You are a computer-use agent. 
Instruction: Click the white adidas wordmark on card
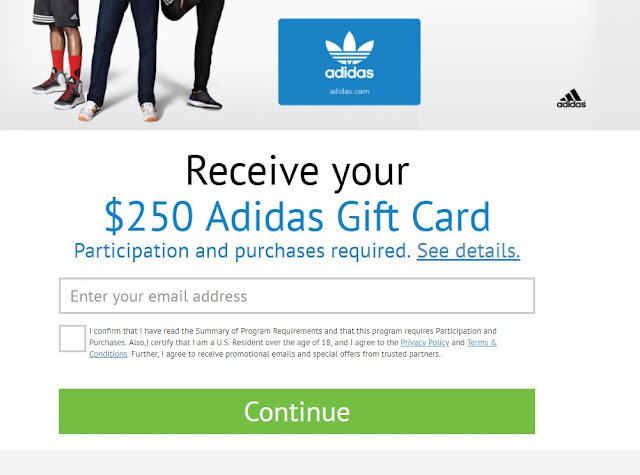click(x=349, y=73)
